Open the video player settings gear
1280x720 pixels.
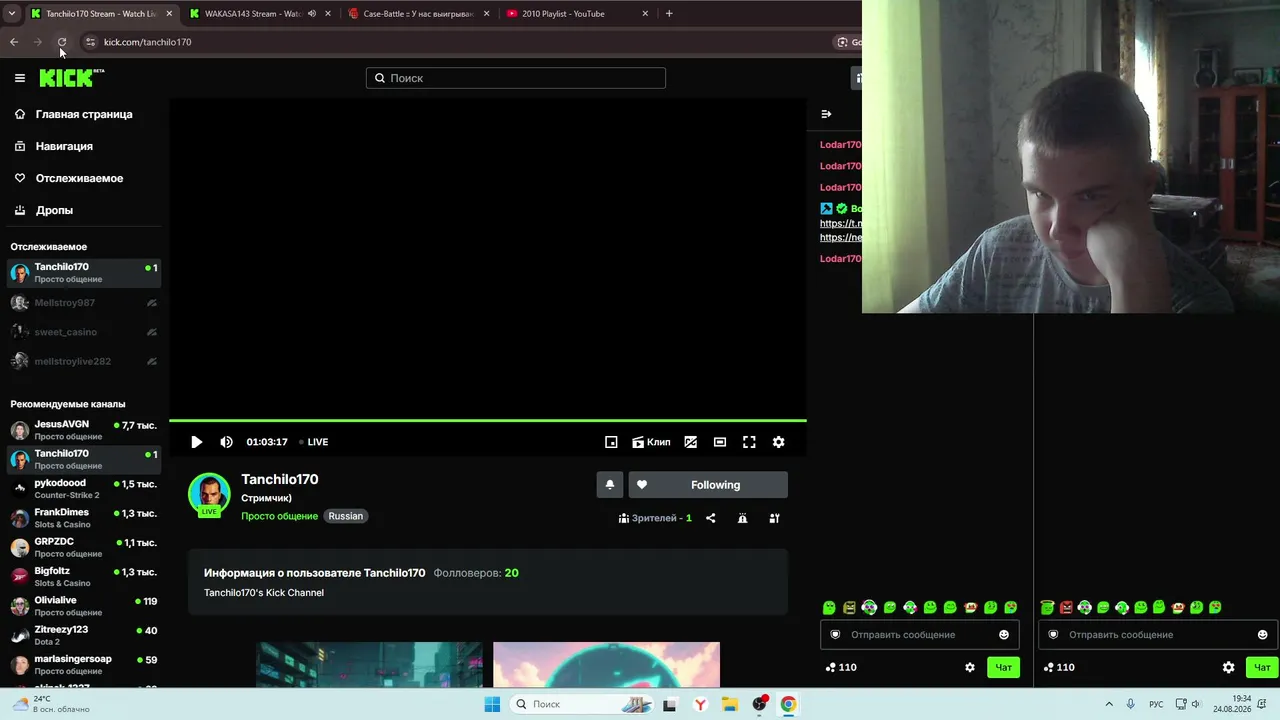[778, 442]
